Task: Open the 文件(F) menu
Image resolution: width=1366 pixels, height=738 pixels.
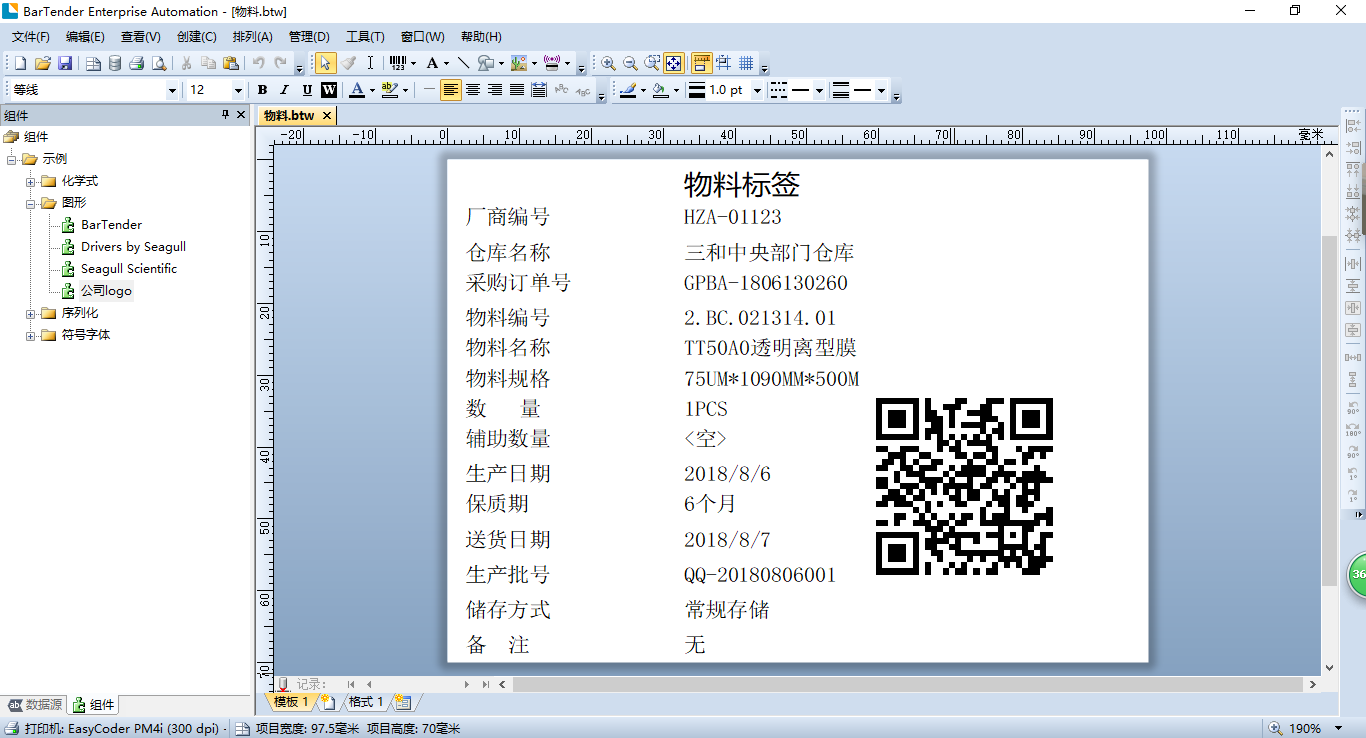Action: click(30, 37)
